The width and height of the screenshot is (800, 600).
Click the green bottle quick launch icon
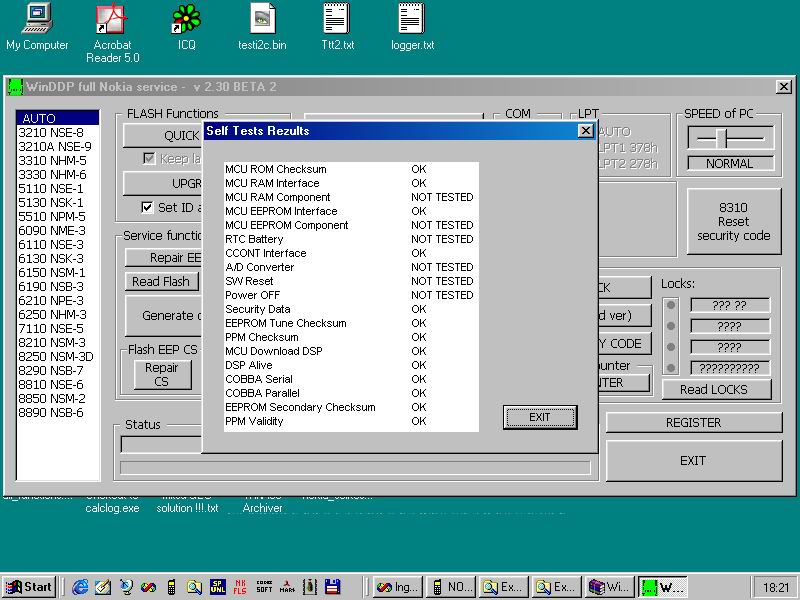(310, 587)
